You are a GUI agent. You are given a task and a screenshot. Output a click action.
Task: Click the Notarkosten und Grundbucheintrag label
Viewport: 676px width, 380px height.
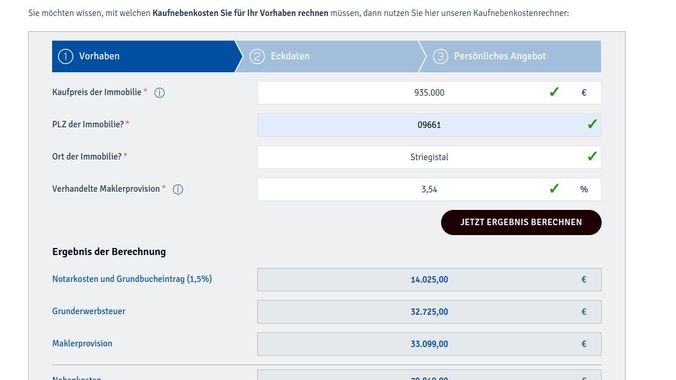[x=132, y=279]
